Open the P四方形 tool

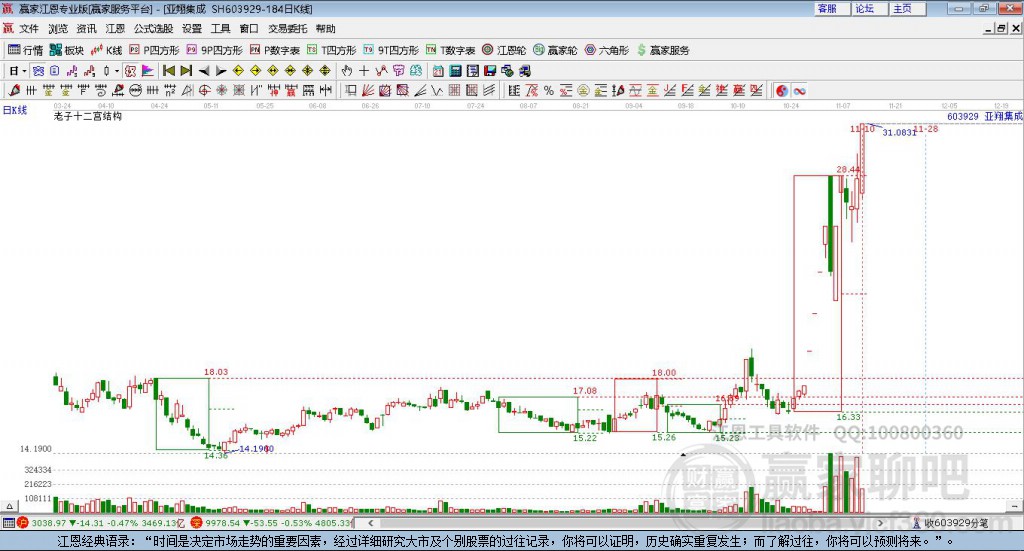(x=154, y=50)
